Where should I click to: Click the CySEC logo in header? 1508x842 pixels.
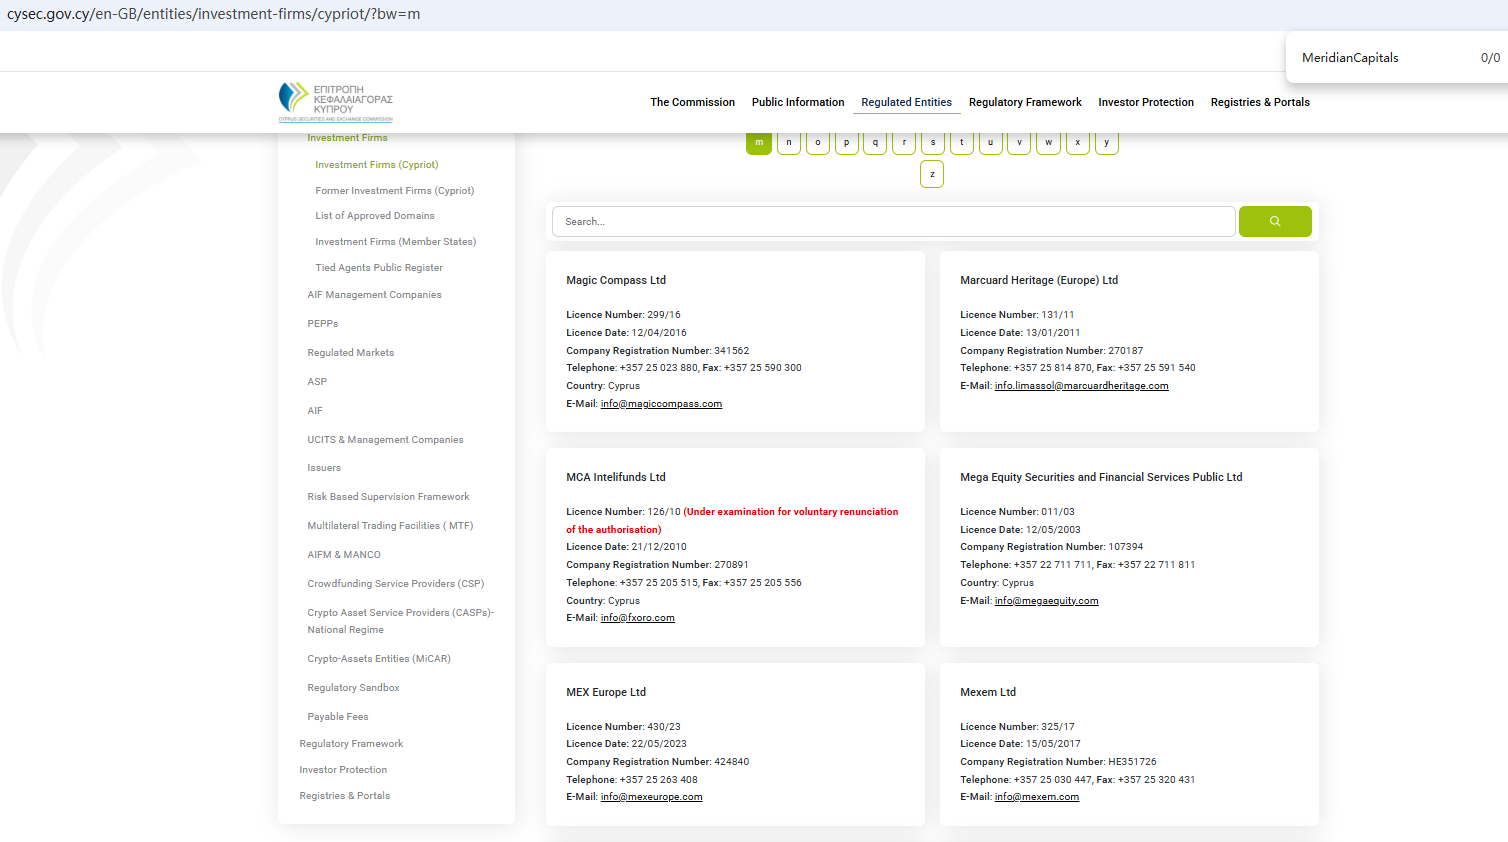click(335, 102)
